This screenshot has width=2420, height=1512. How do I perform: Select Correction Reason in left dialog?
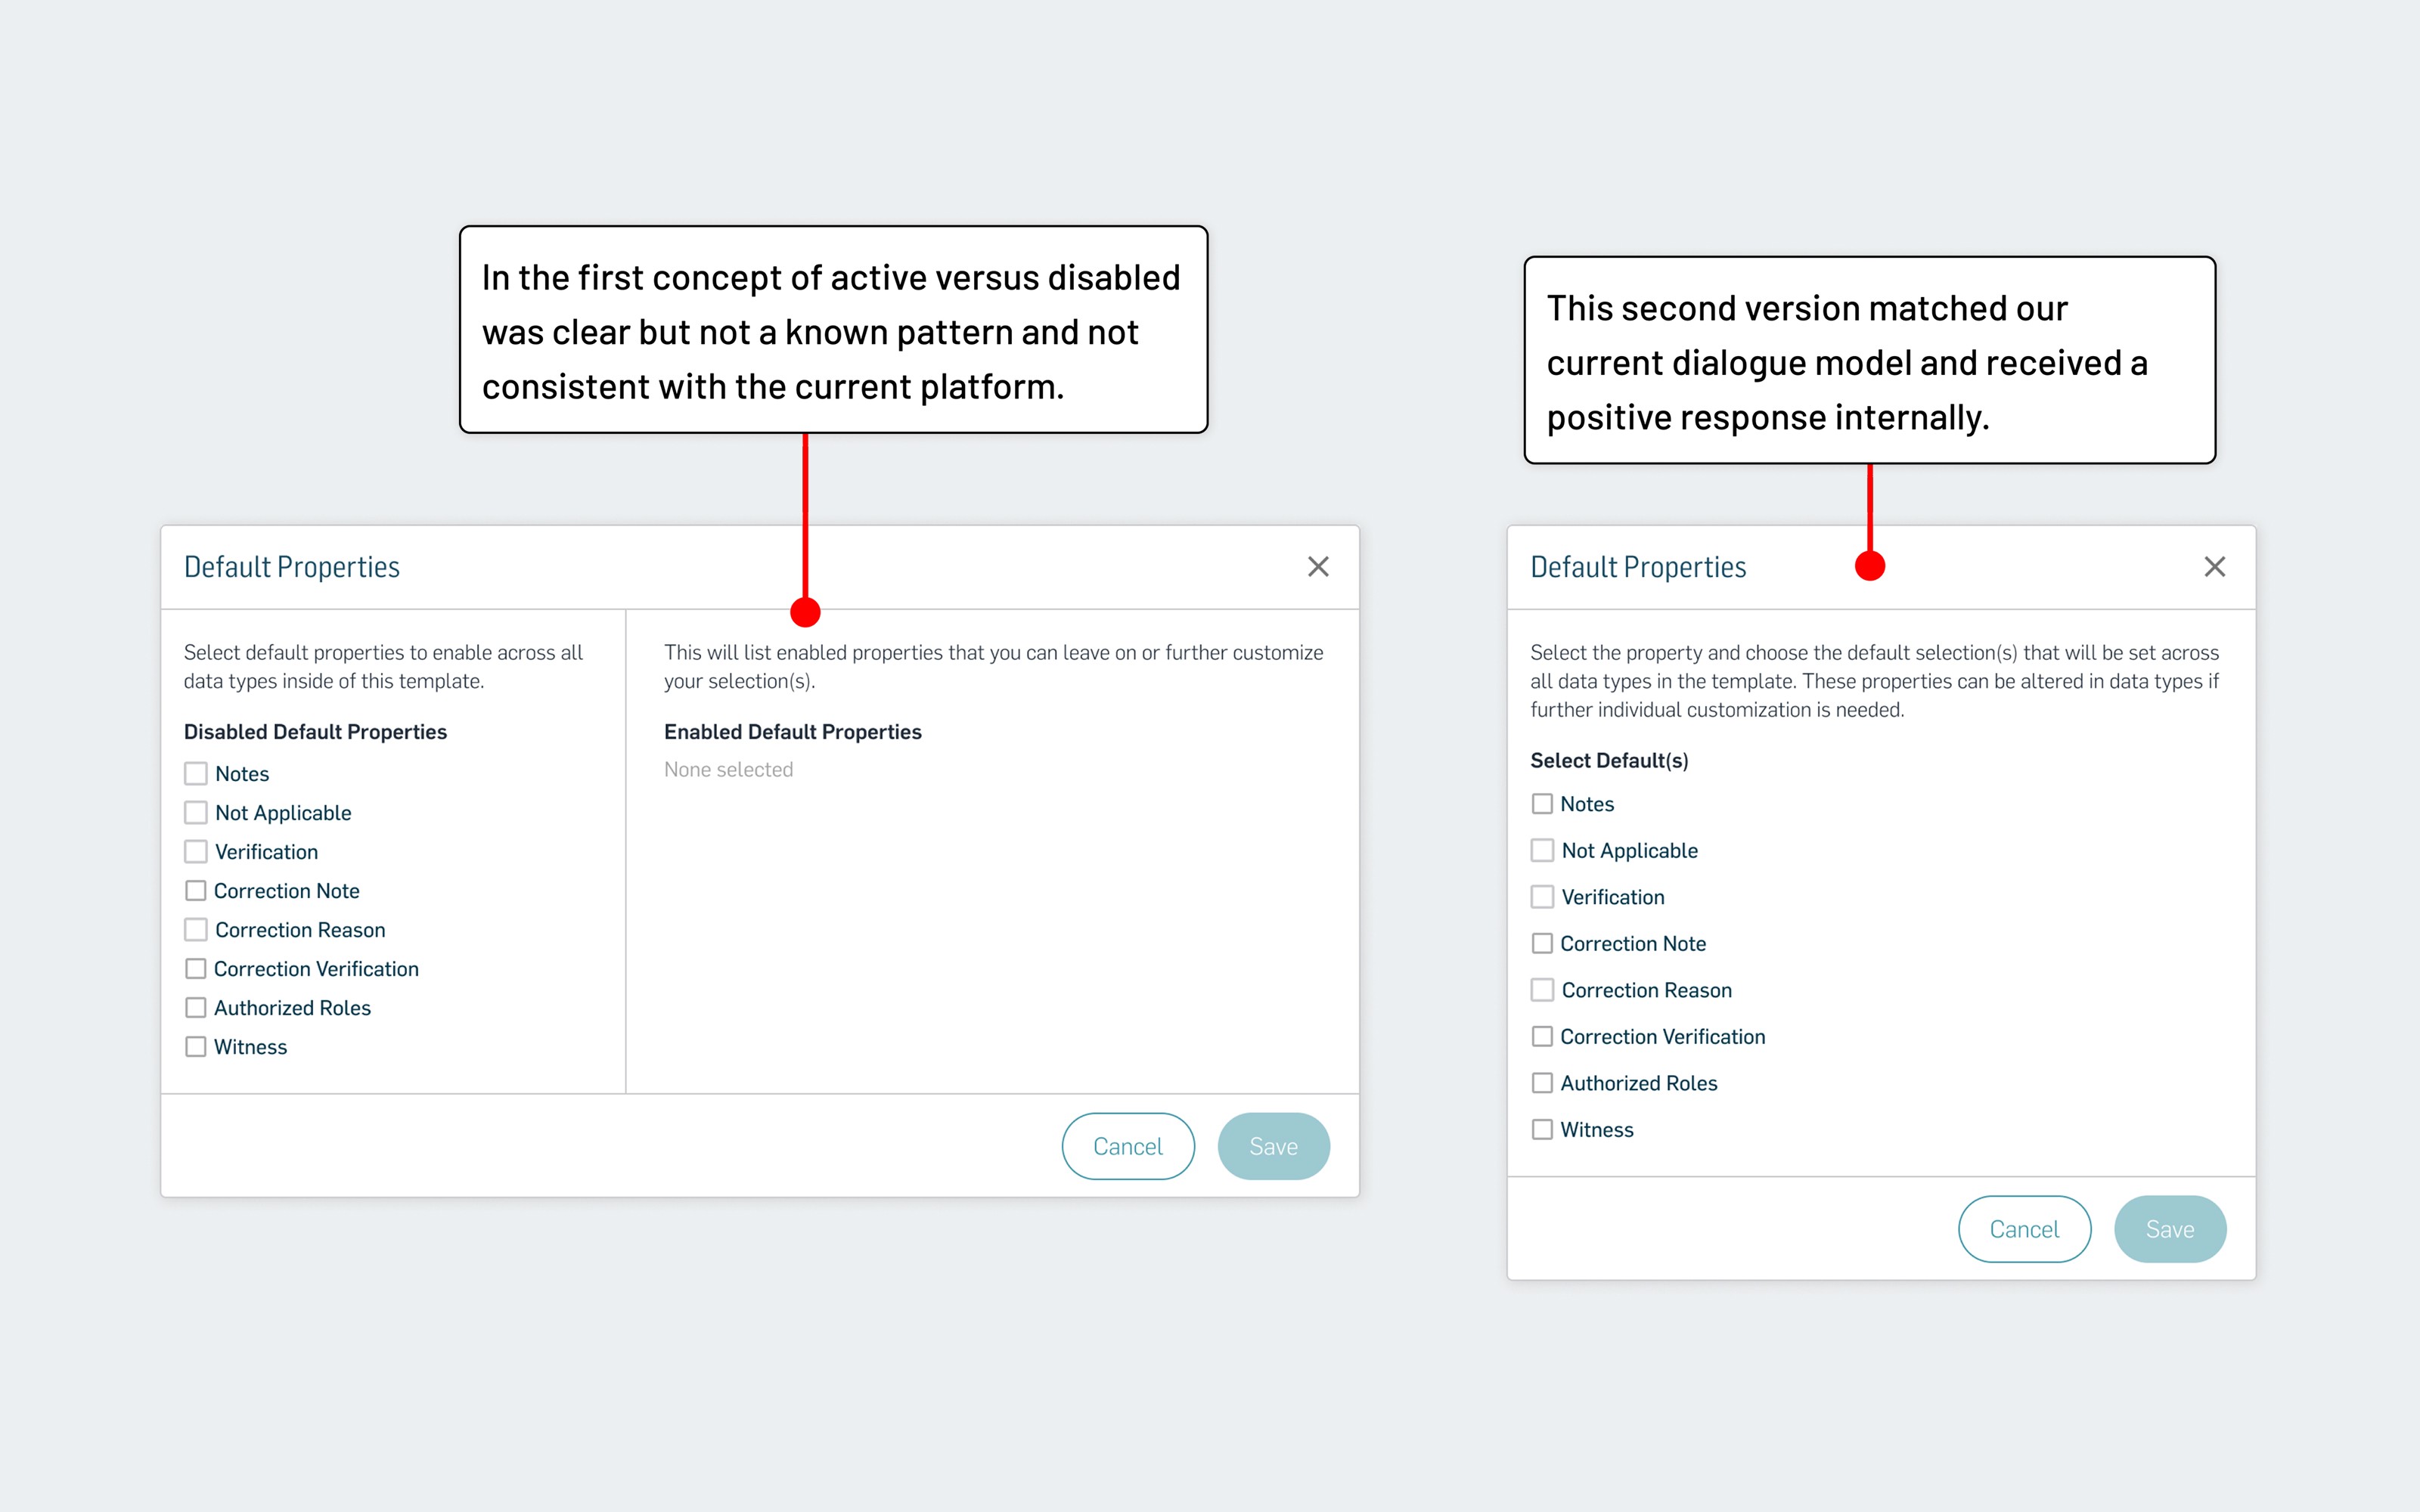tap(196, 930)
